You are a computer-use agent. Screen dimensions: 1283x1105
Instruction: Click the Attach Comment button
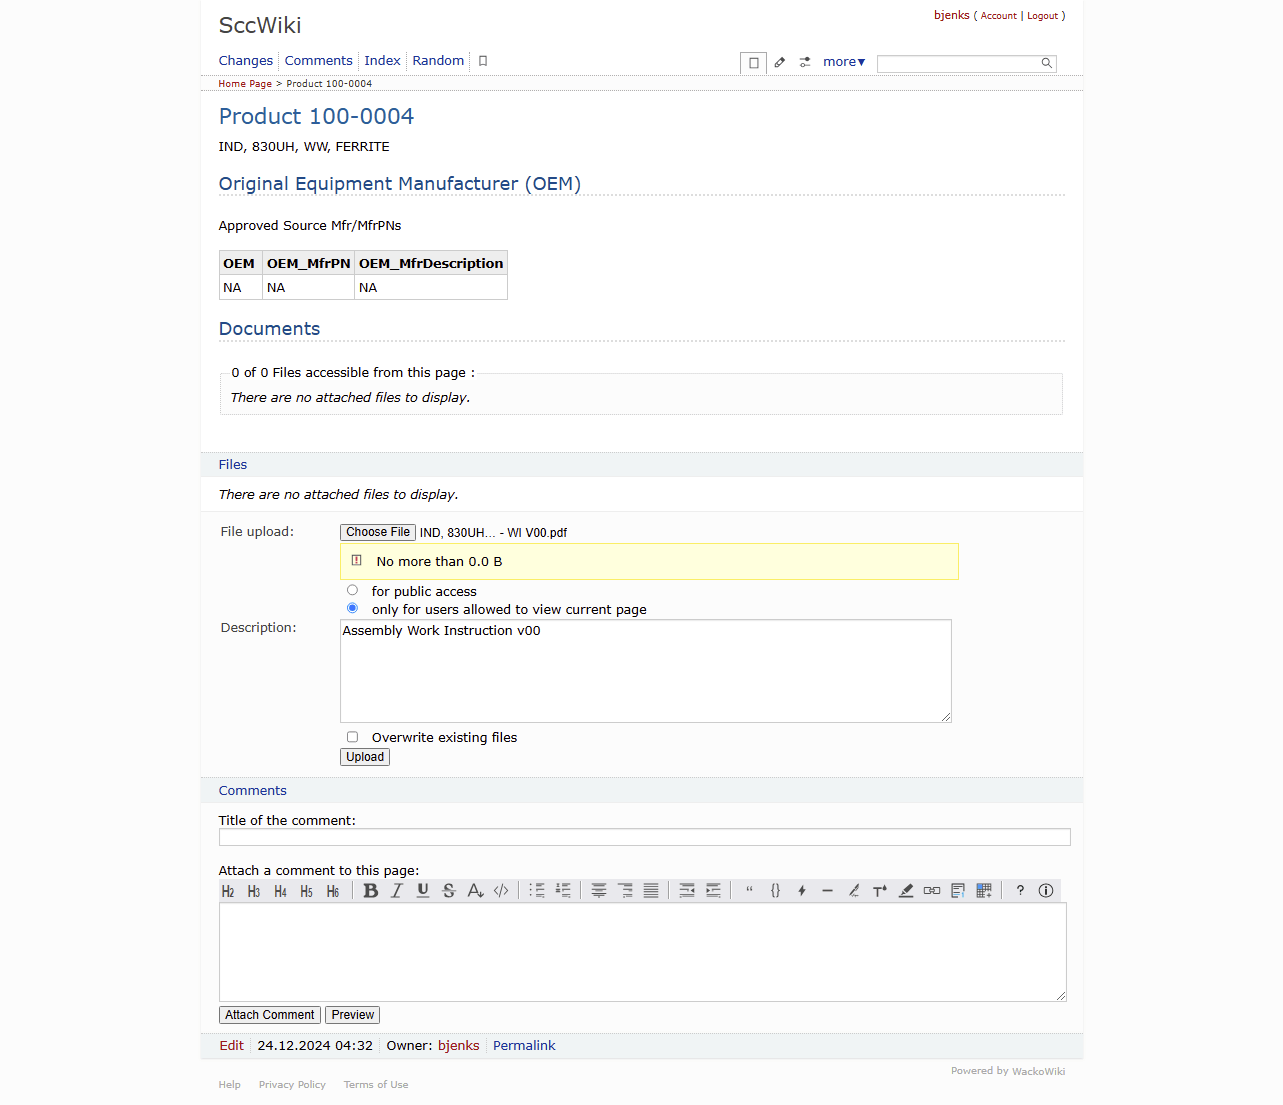(269, 1015)
